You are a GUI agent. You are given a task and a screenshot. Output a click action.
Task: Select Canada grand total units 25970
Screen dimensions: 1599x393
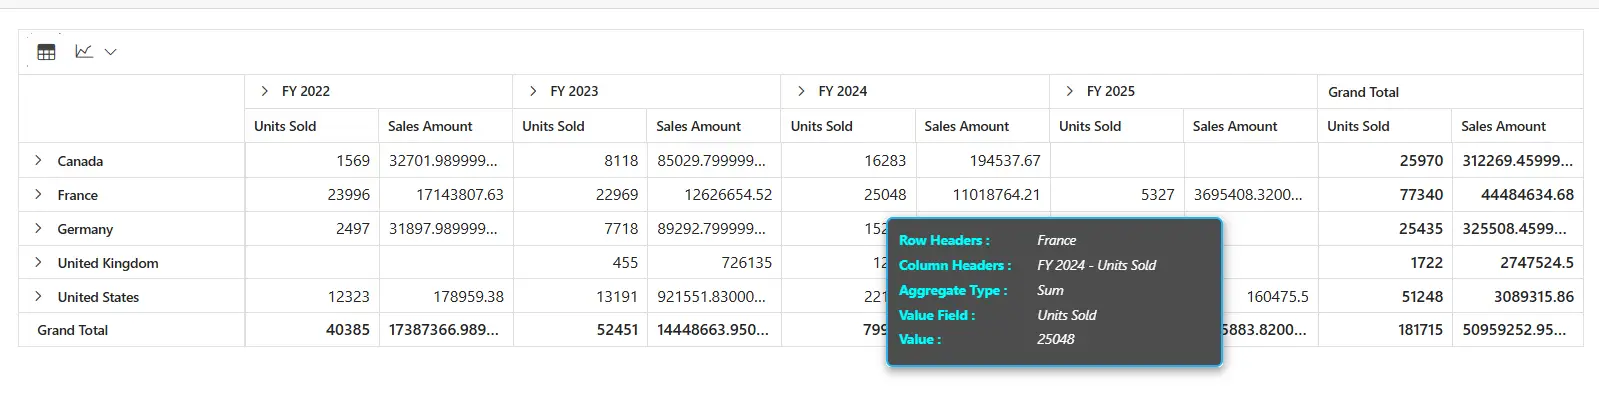click(1385, 160)
